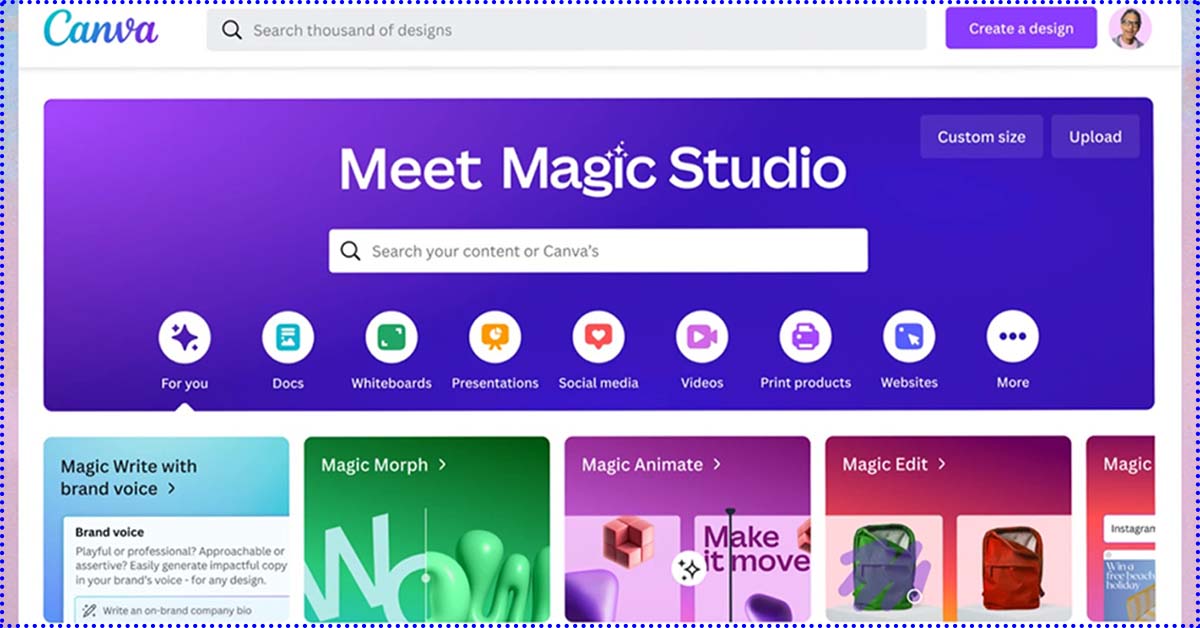
Task: Click the "Search your content or Canva's" field
Action: click(x=598, y=251)
